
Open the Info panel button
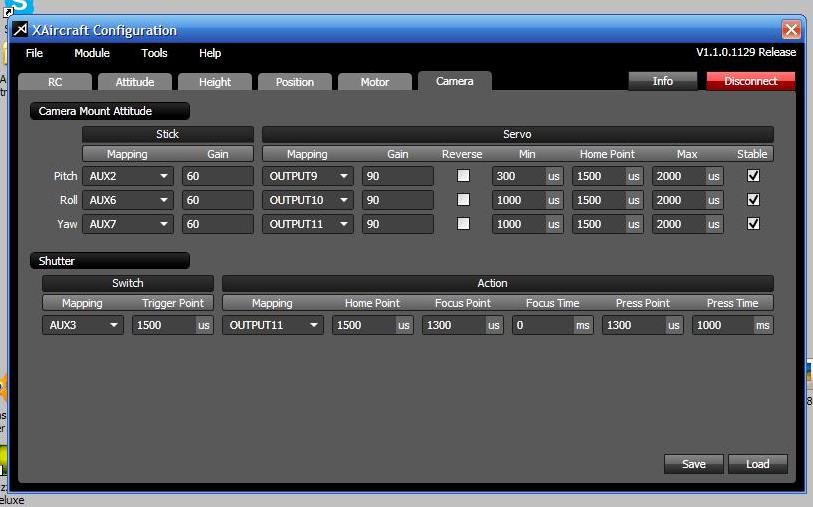coord(662,81)
